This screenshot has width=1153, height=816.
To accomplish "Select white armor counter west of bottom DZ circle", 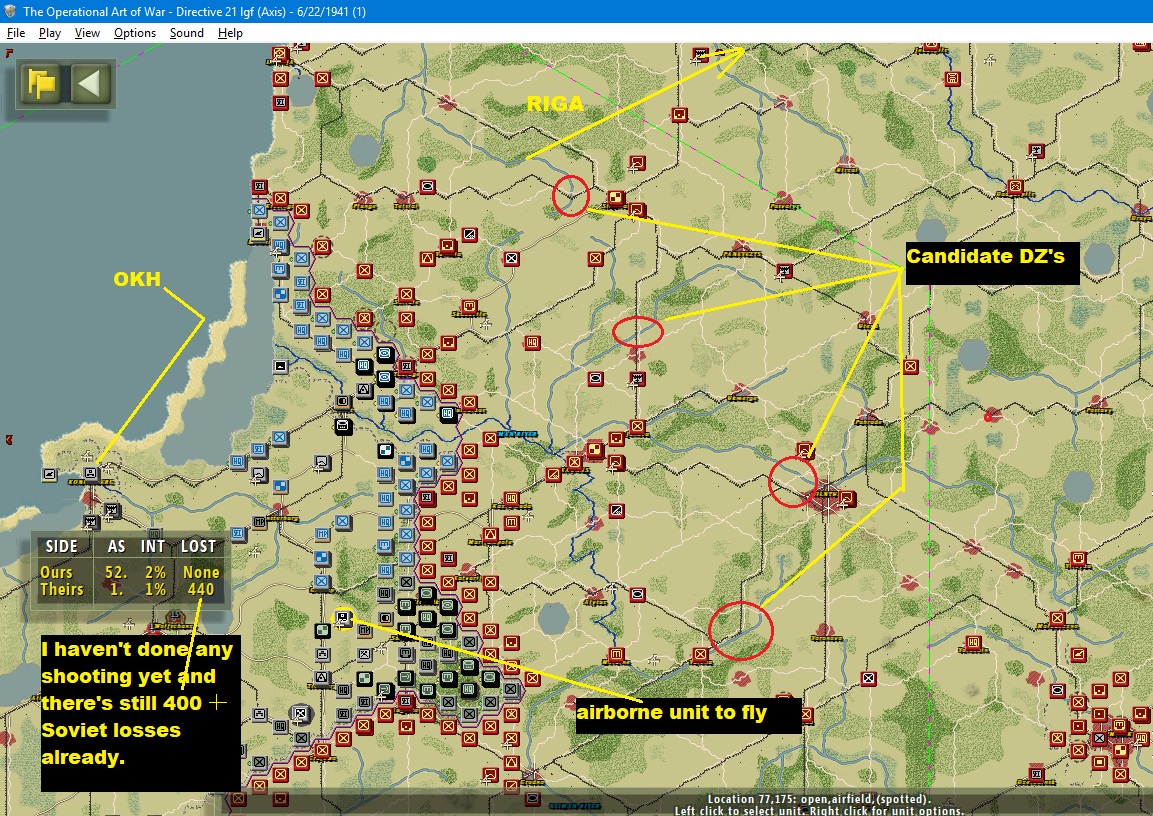I will [x=638, y=593].
